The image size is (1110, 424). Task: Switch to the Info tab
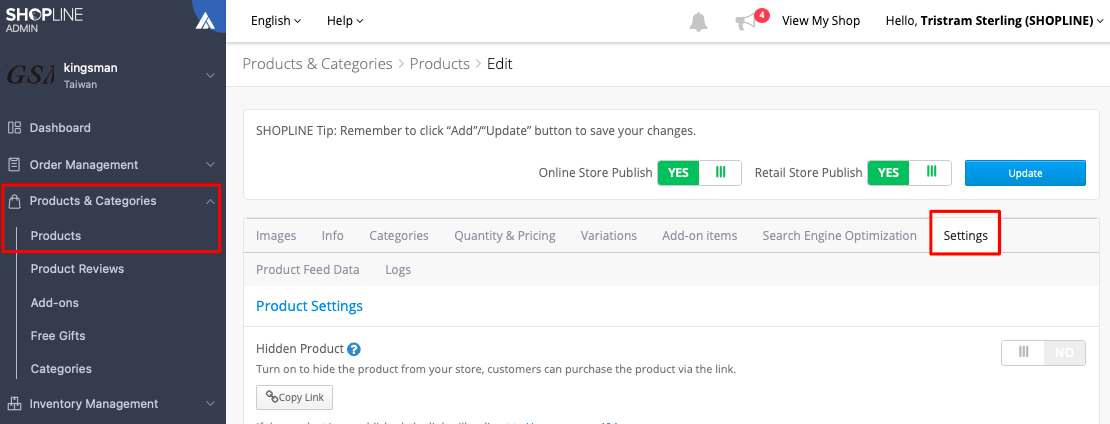333,236
